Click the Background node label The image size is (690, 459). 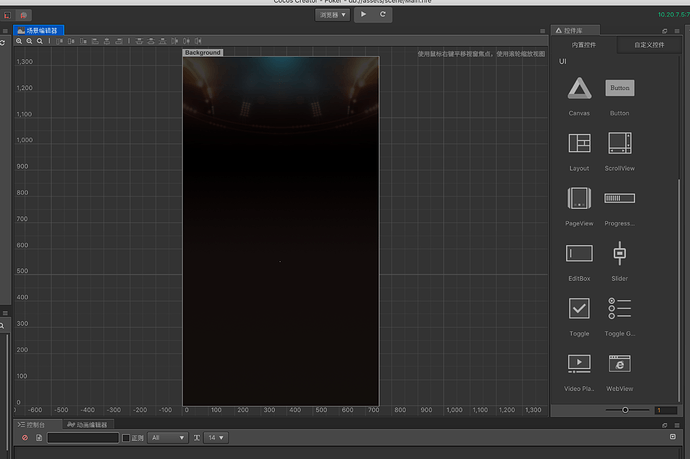[x=203, y=52]
